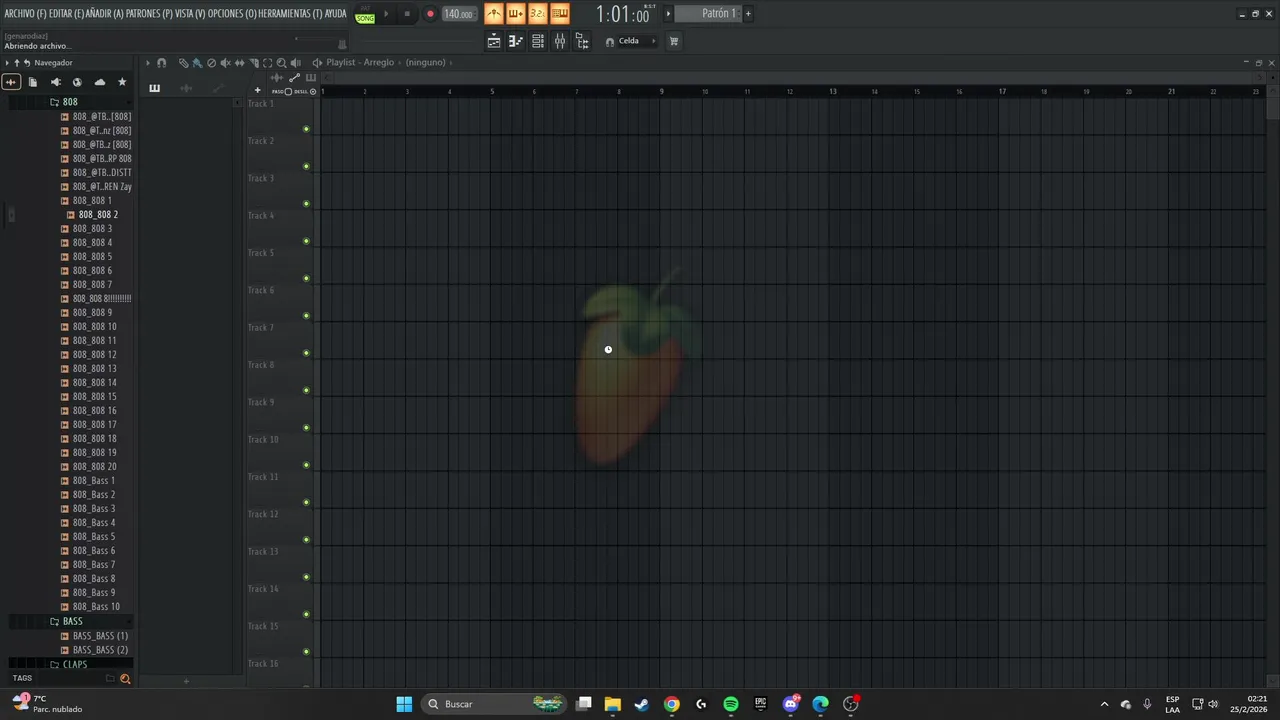Viewport: 1280px width, 720px height.
Task: Select the playlist Slice tool
Action: tap(254, 62)
